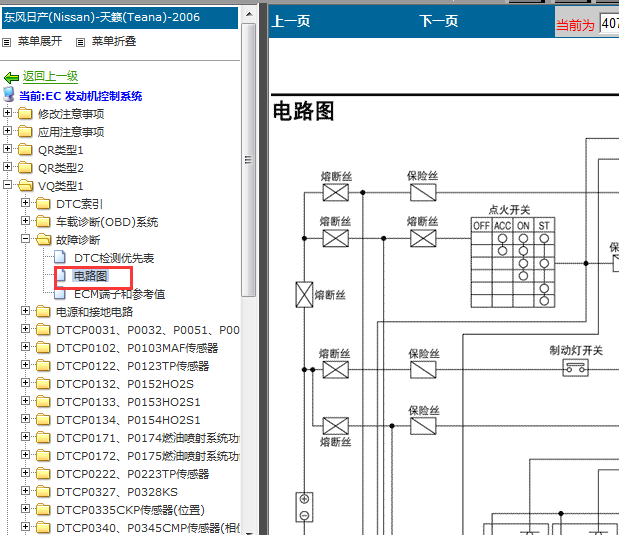Expand the QR类型2 node
This screenshot has width=619, height=535.
(7, 167)
